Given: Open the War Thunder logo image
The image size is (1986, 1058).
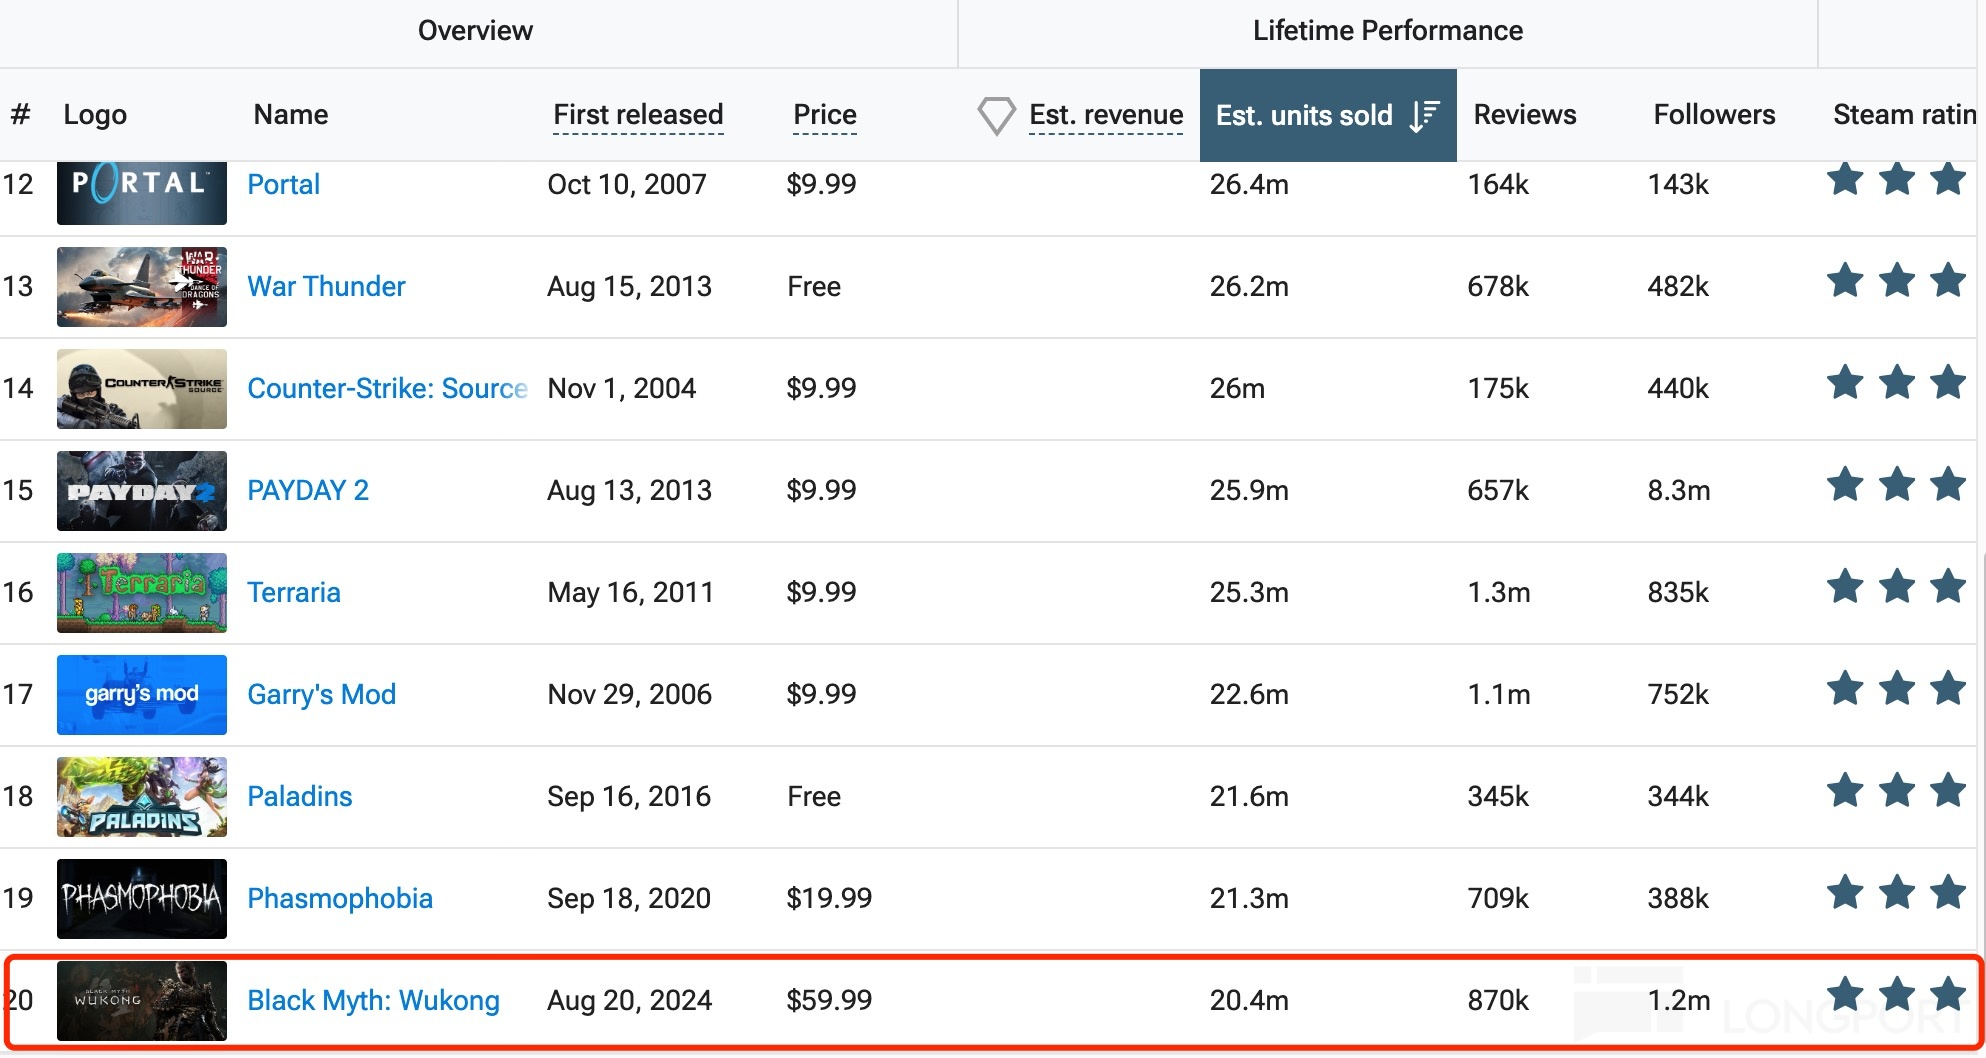Looking at the screenshot, I should [x=141, y=287].
